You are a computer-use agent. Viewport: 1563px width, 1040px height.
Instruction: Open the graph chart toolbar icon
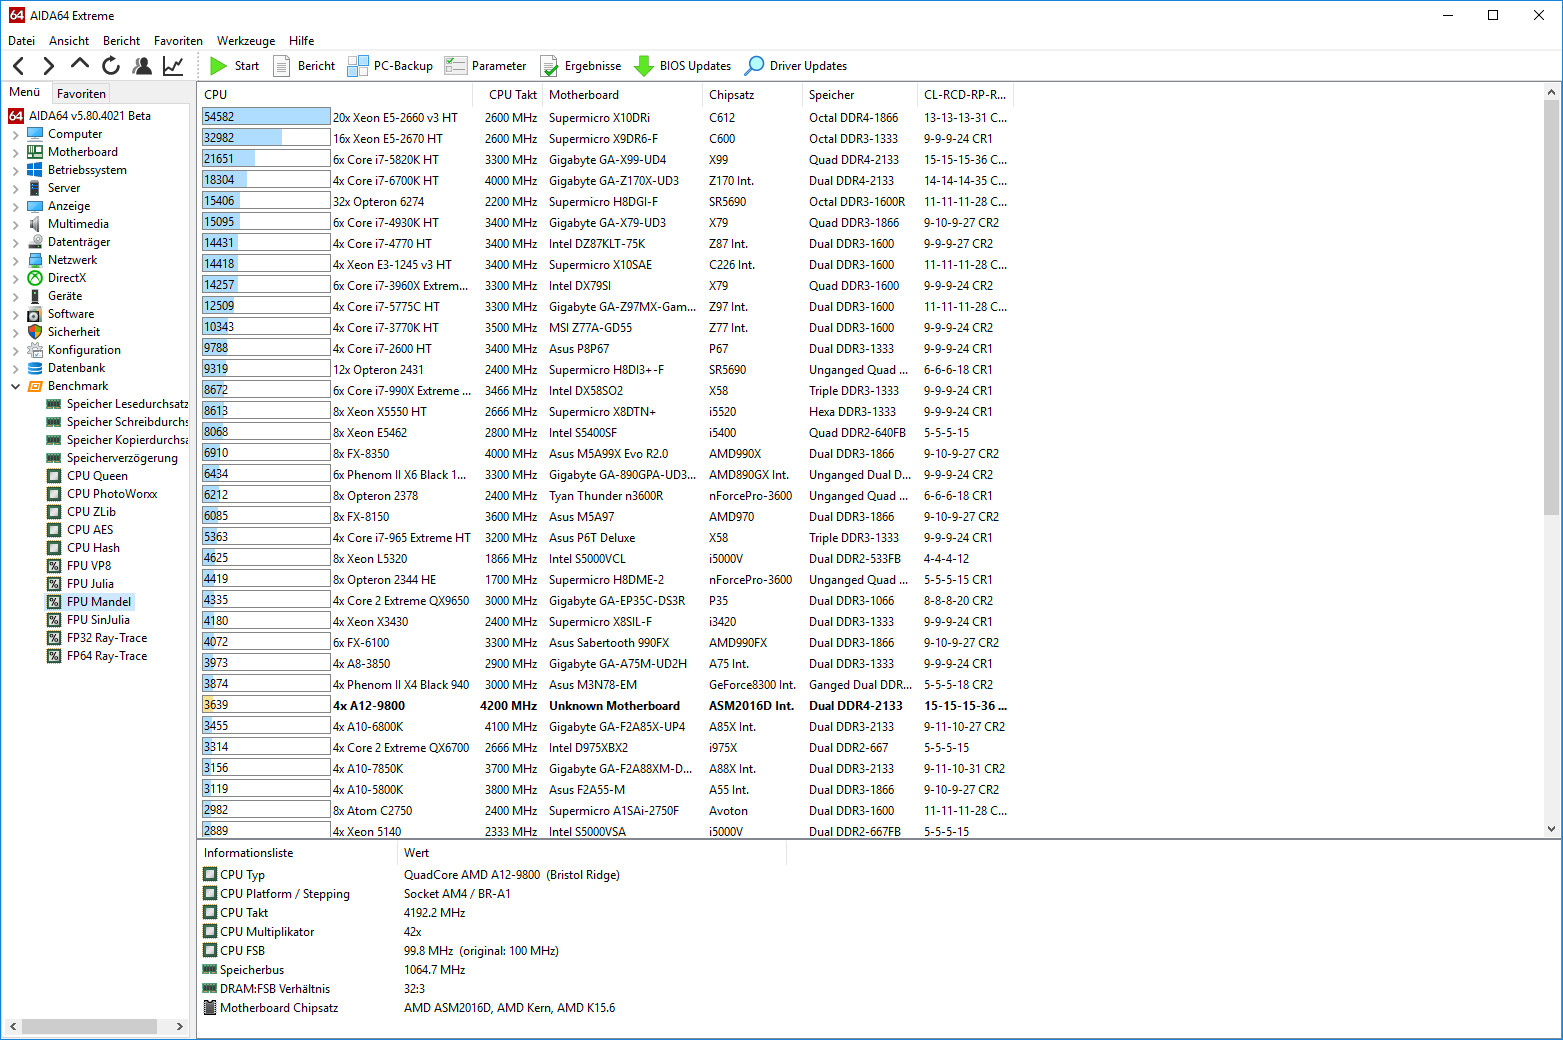pyautogui.click(x=173, y=66)
